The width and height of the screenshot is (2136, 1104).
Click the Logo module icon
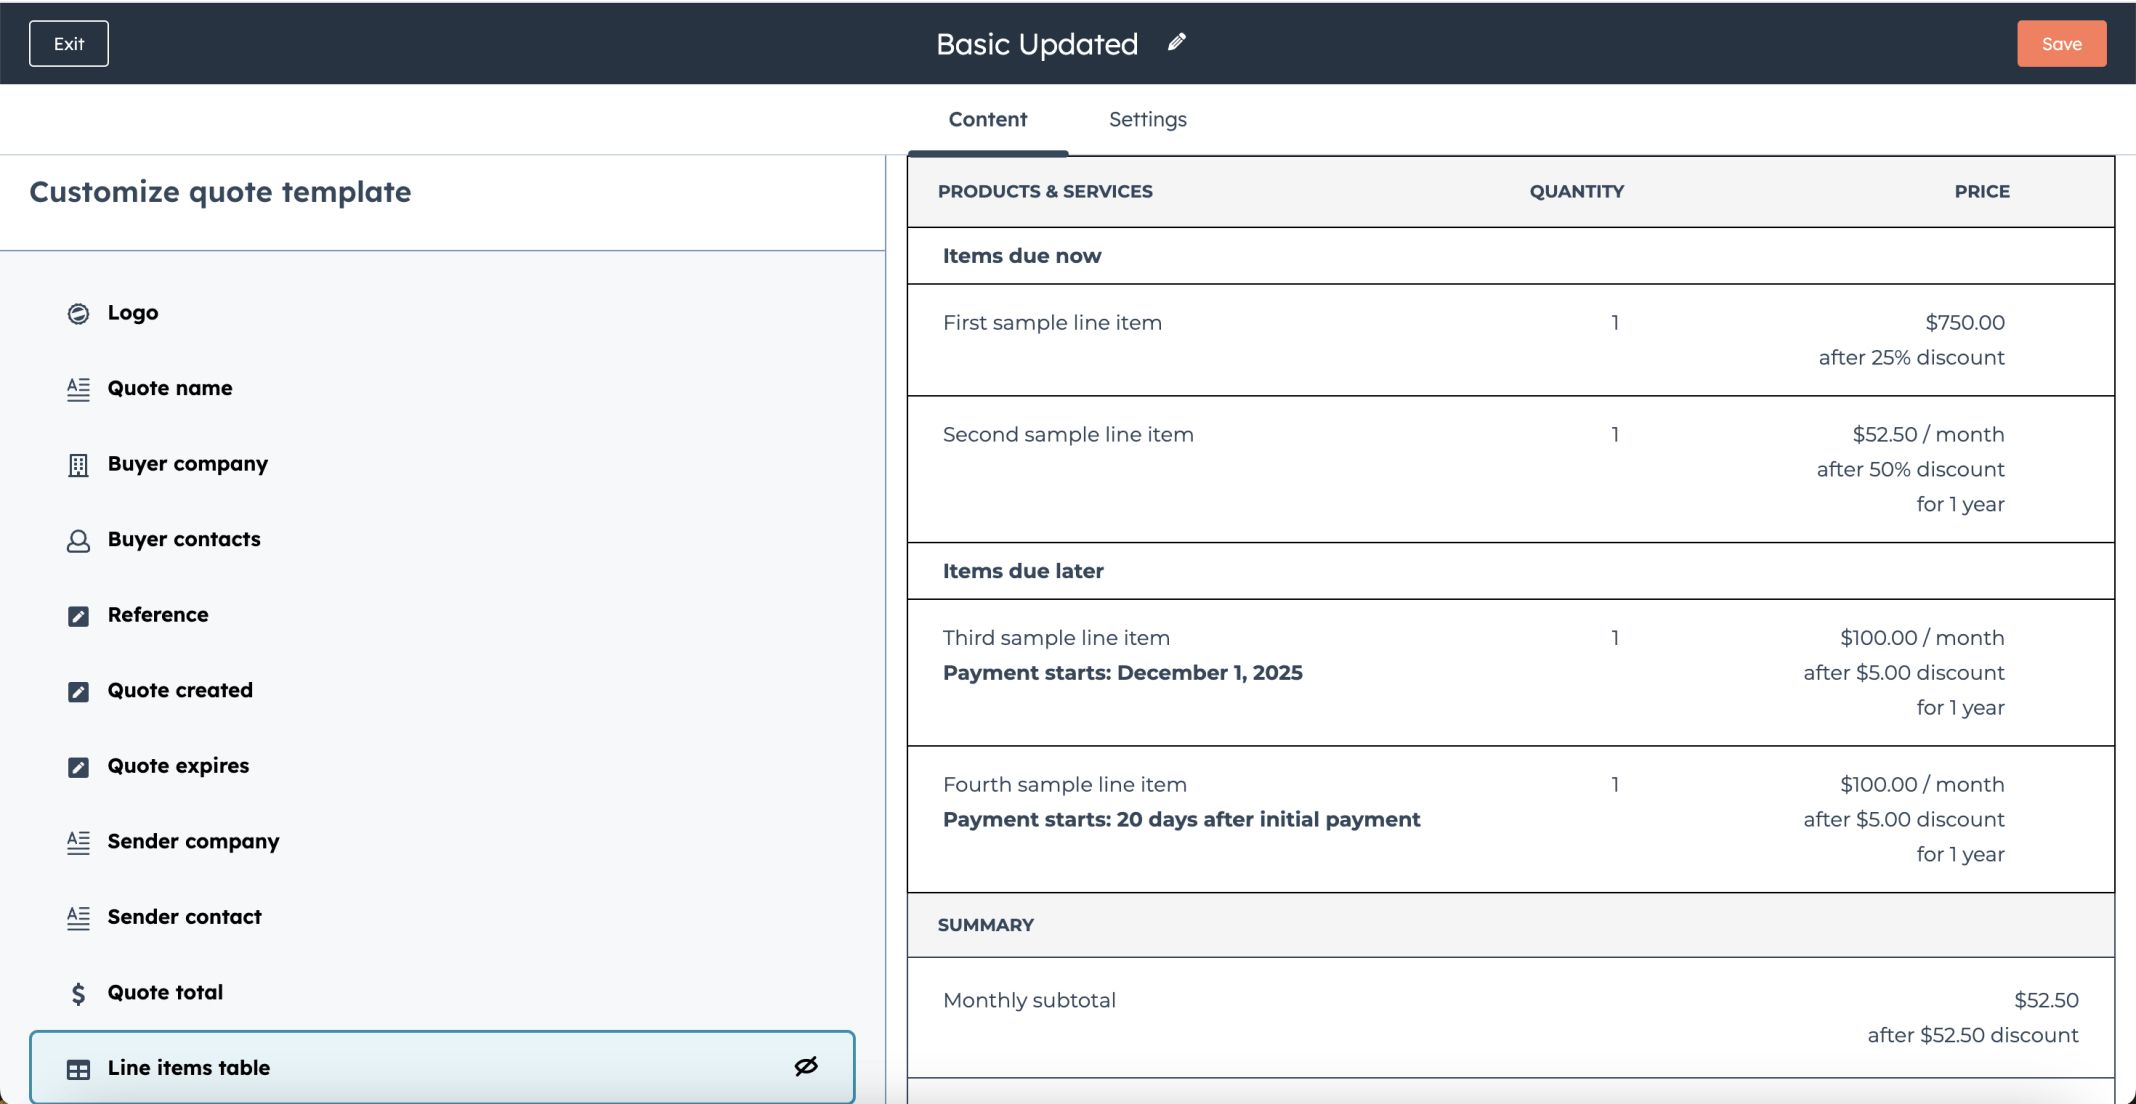point(78,313)
